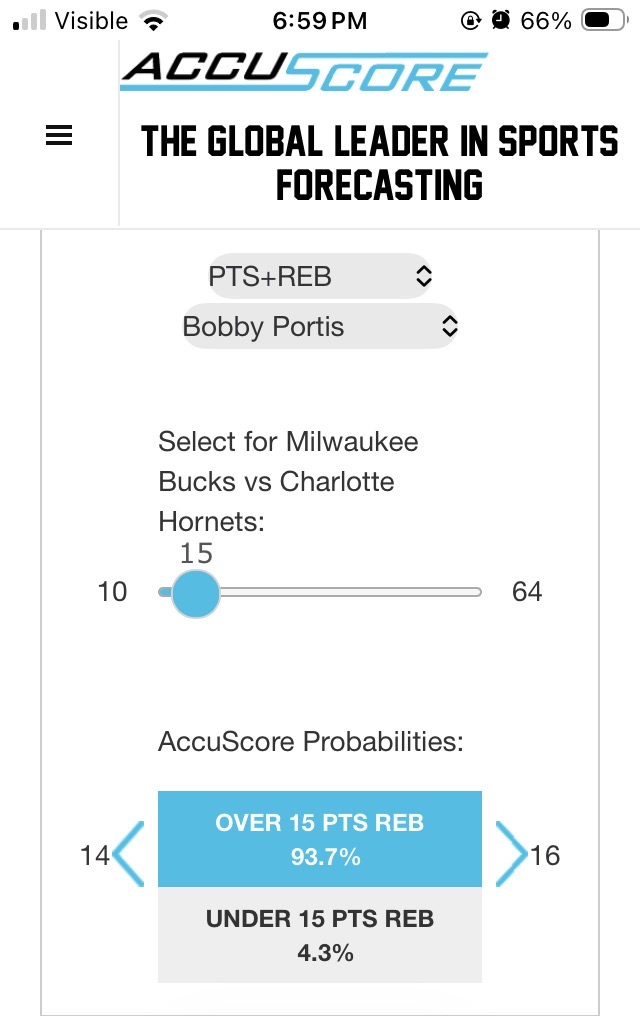
Task: Select the UNDER 15 PTS REB option
Action: coord(320,935)
